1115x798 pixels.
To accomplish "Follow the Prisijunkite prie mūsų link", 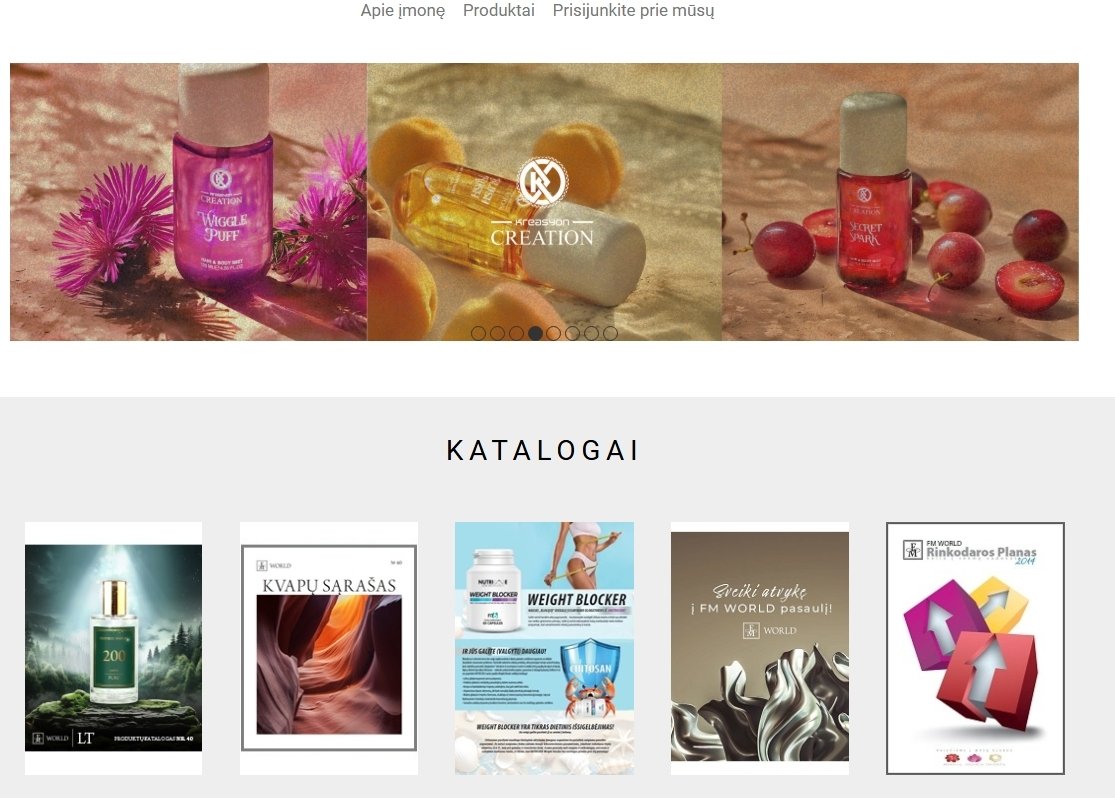I will click(x=633, y=11).
